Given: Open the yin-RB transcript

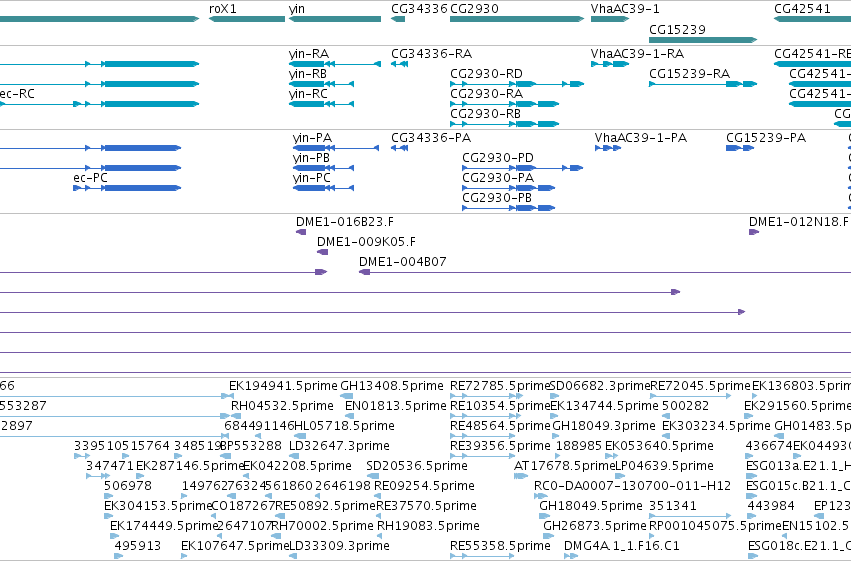Looking at the screenshot, I should (321, 84).
